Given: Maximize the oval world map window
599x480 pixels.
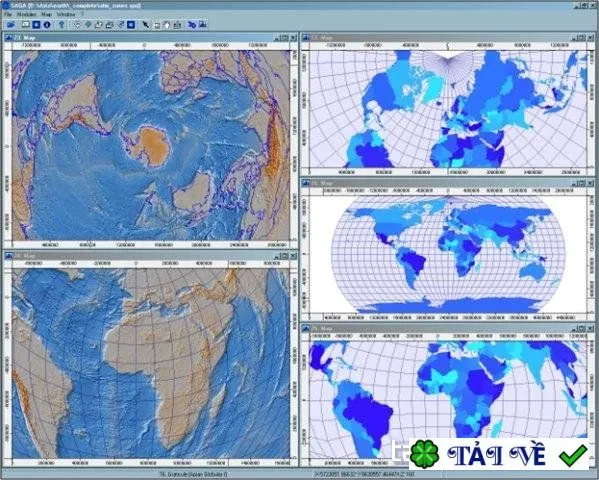Looking at the screenshot, I should (x=582, y=183).
